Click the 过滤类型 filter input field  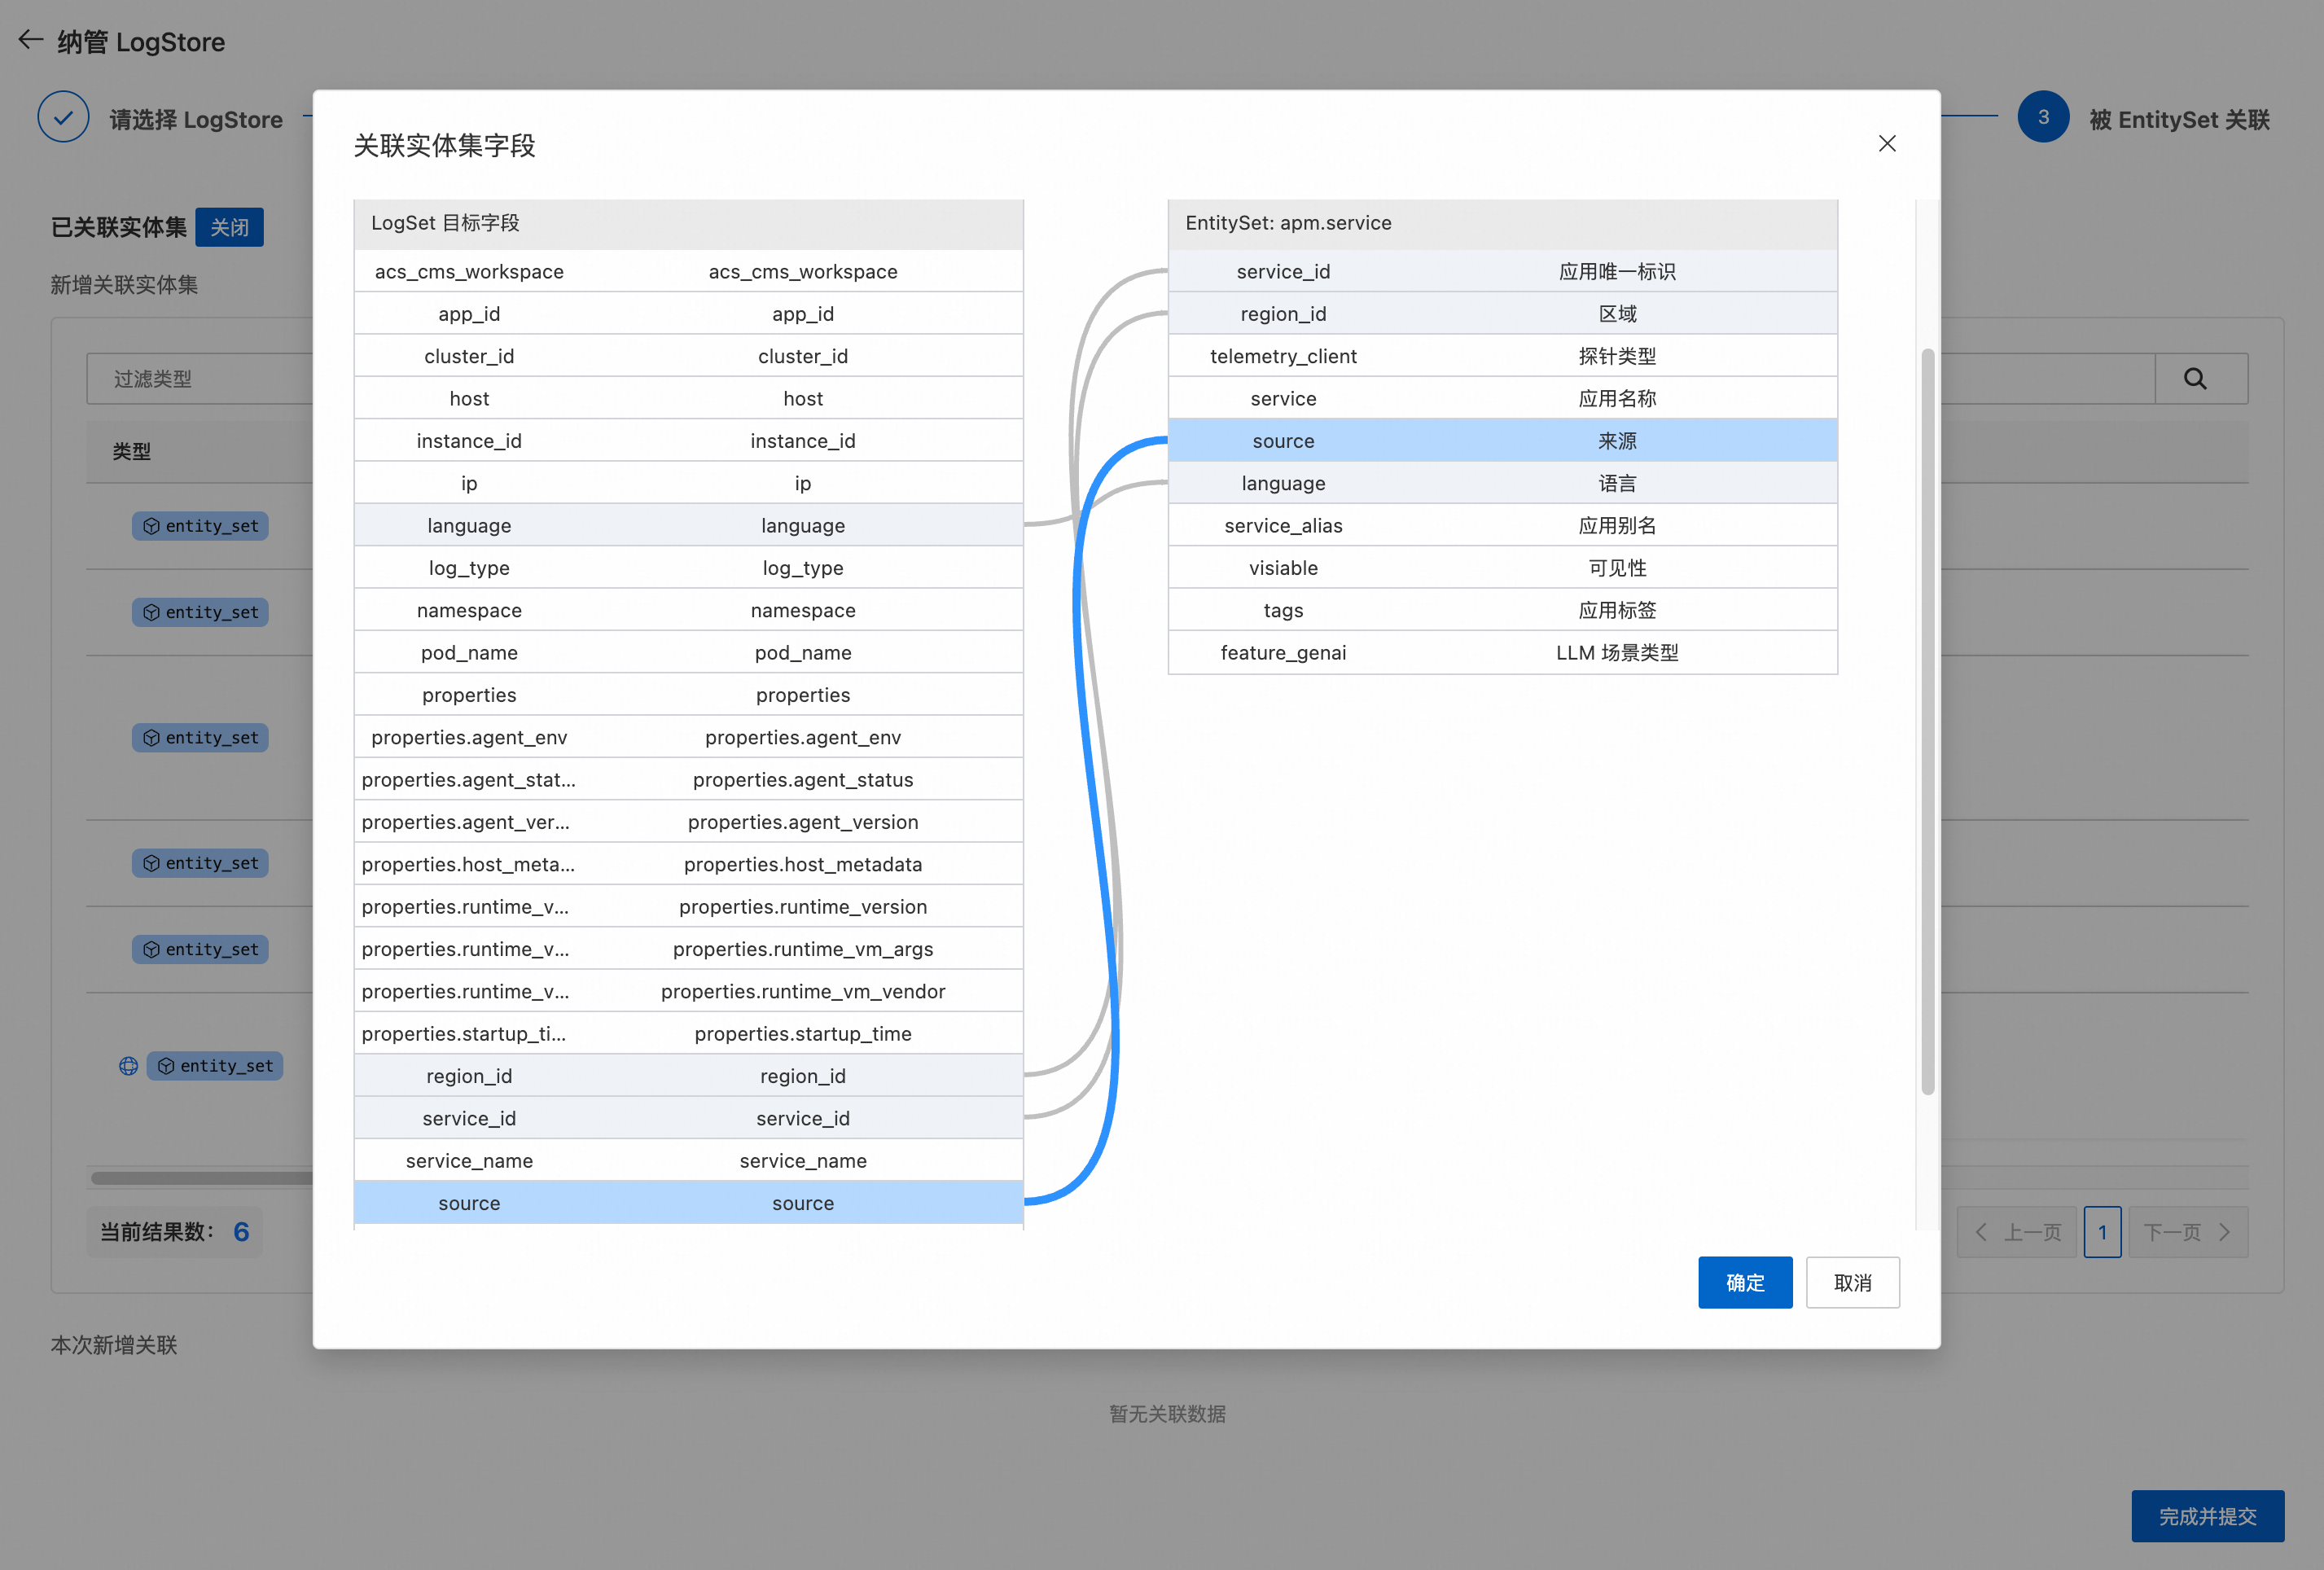(200, 379)
